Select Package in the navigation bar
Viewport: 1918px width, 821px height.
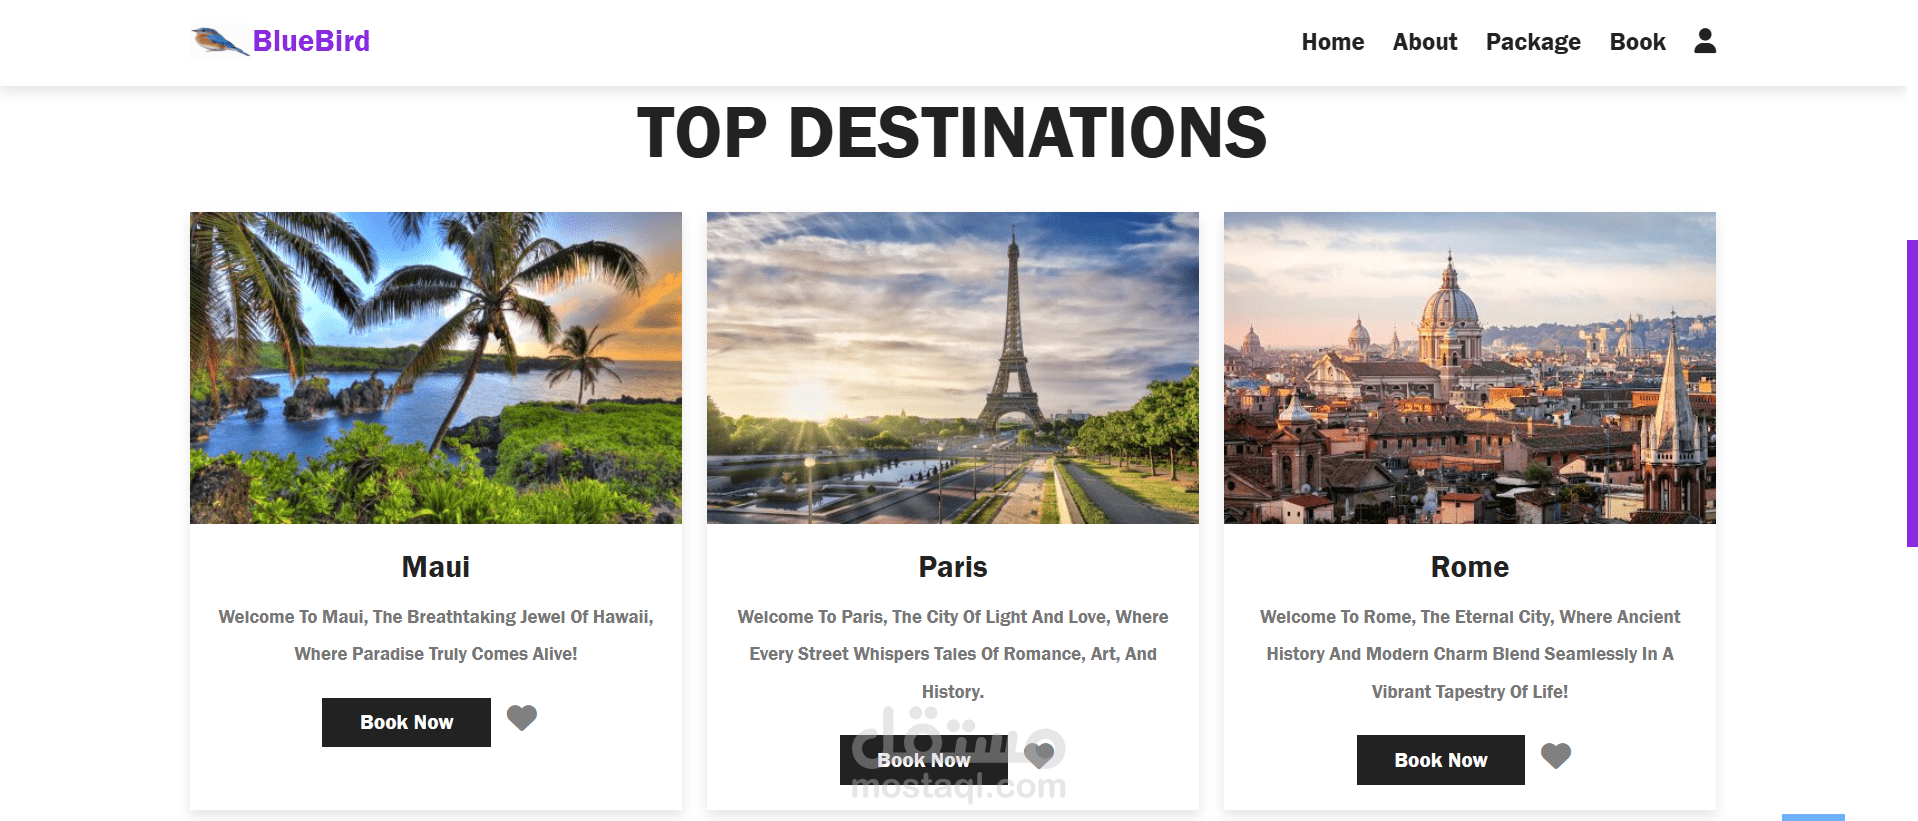coord(1532,42)
